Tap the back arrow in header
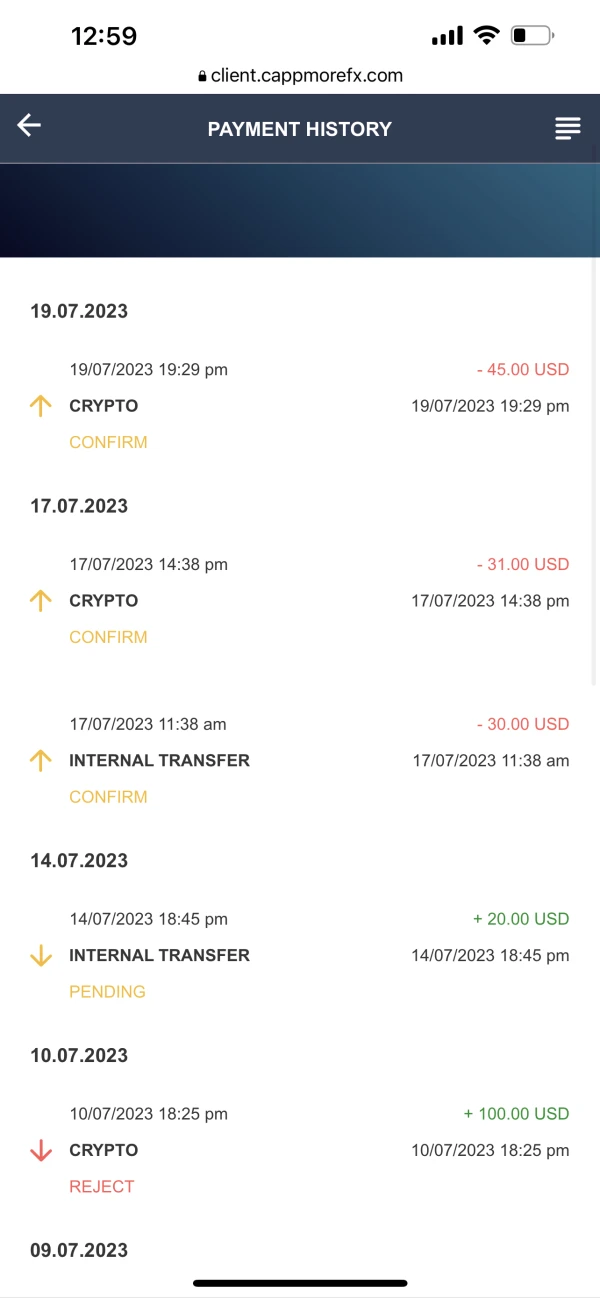The width and height of the screenshot is (600, 1298). click(x=29, y=125)
